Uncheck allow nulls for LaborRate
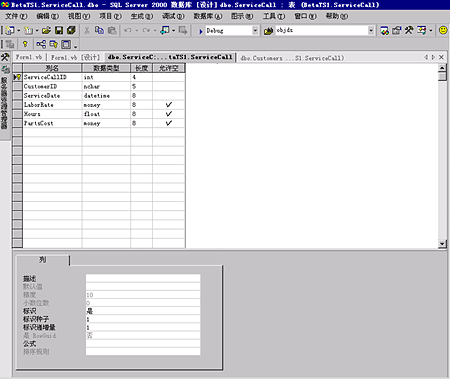Viewport: 450px width, 379px height. coord(169,105)
